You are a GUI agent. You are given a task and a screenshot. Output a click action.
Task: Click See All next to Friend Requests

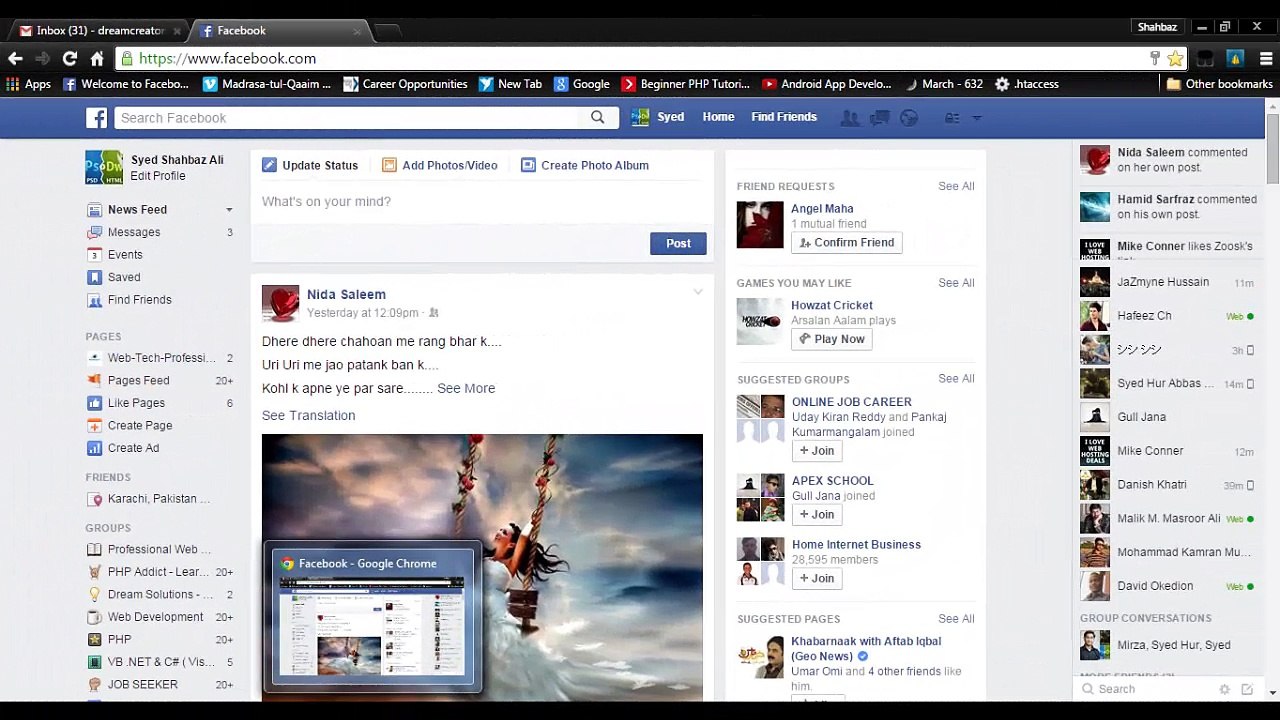pos(956,186)
